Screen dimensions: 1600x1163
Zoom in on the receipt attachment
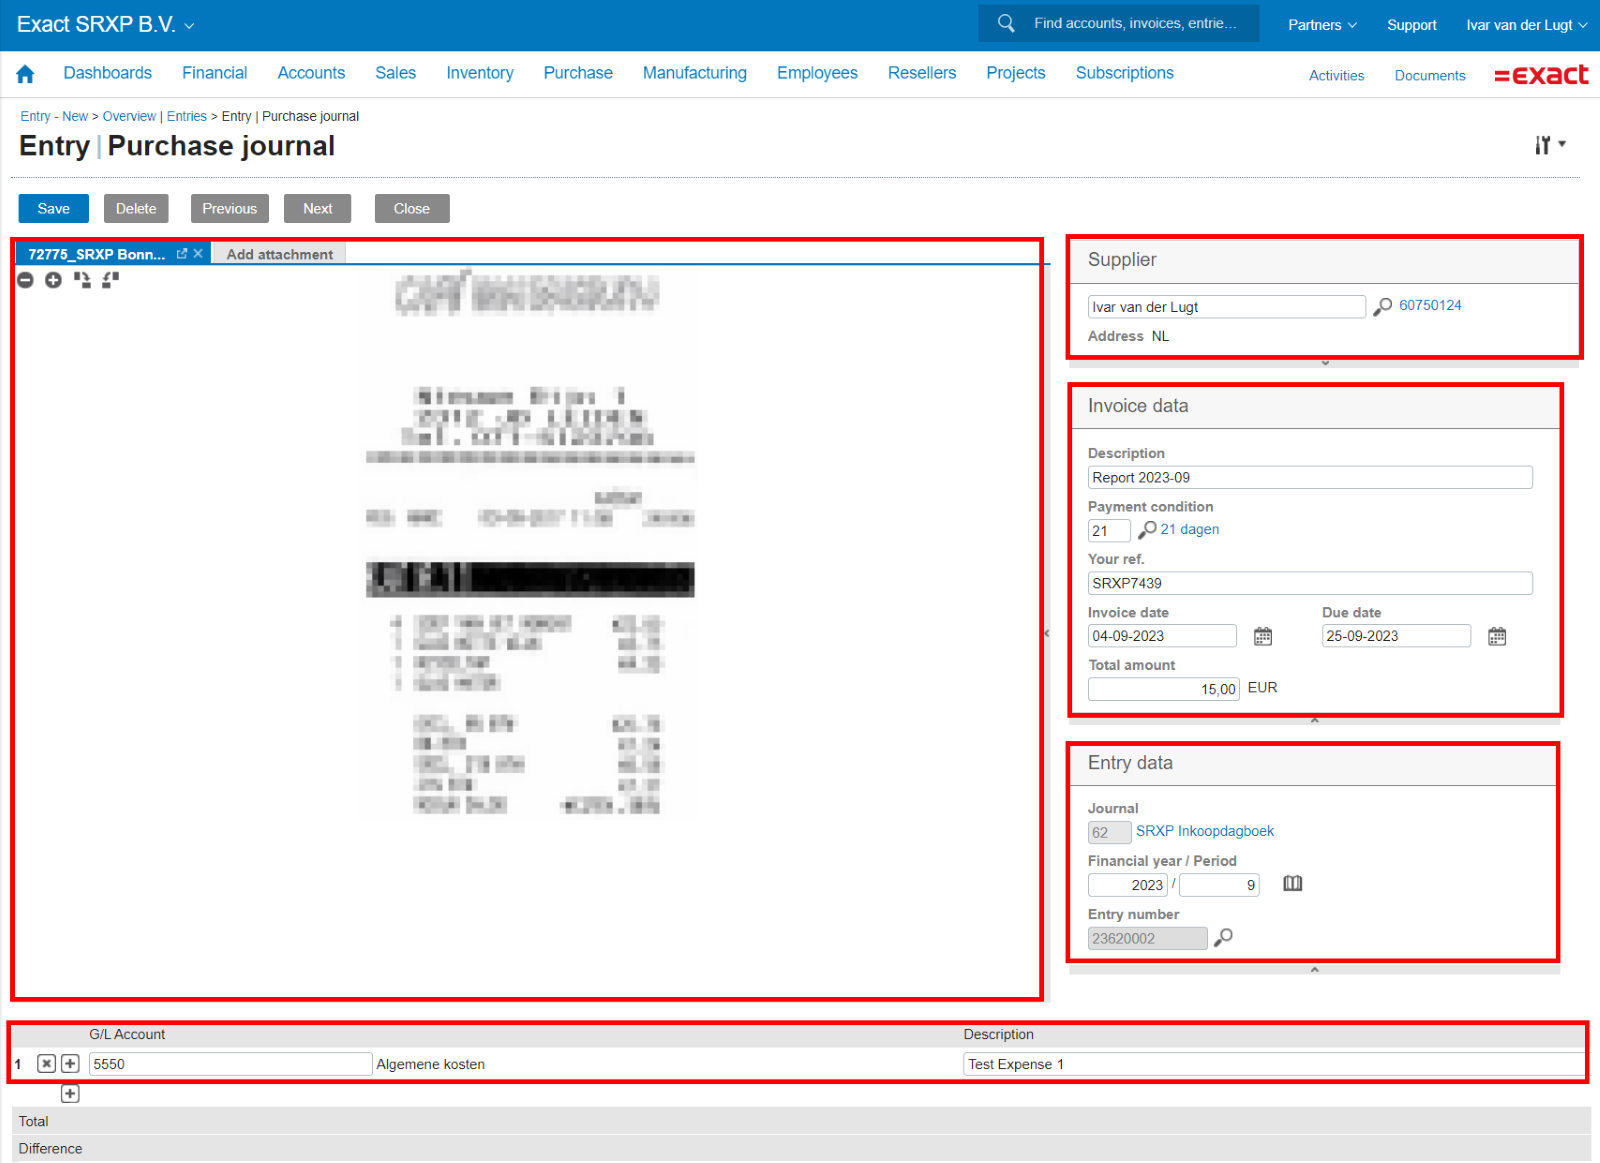coord(53,280)
